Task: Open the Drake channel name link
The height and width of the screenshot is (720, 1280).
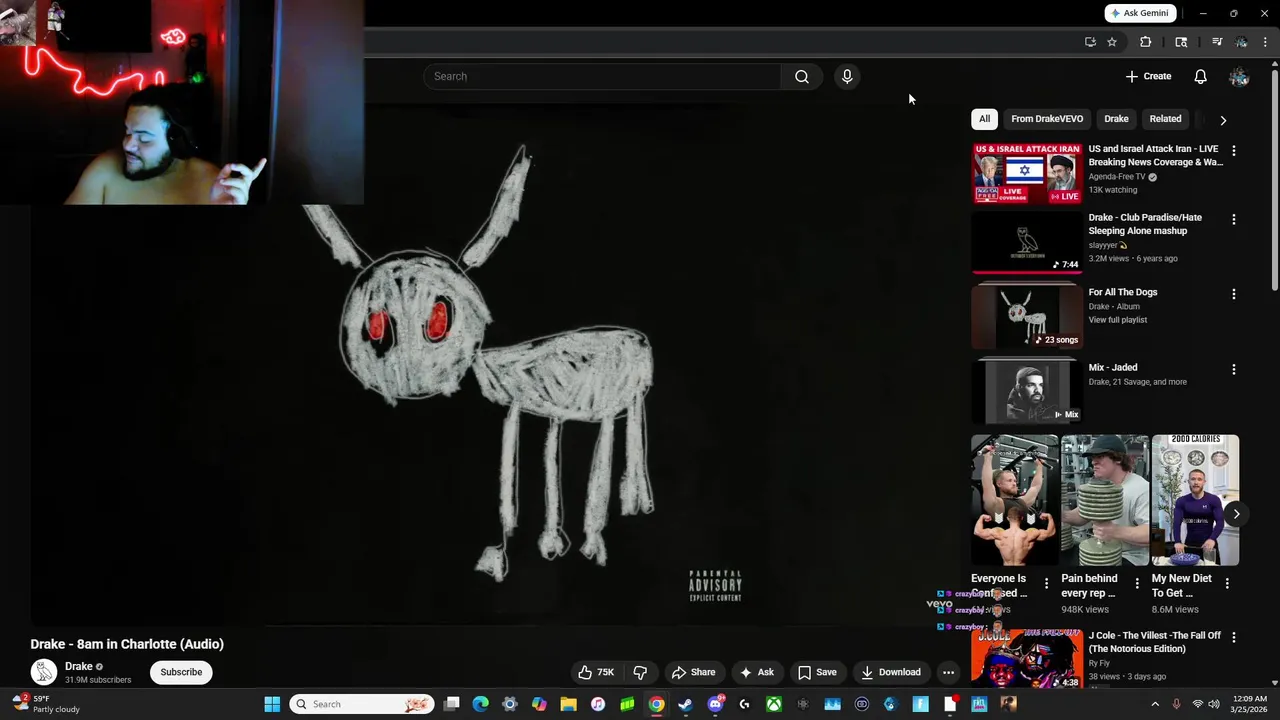Action: point(79,666)
